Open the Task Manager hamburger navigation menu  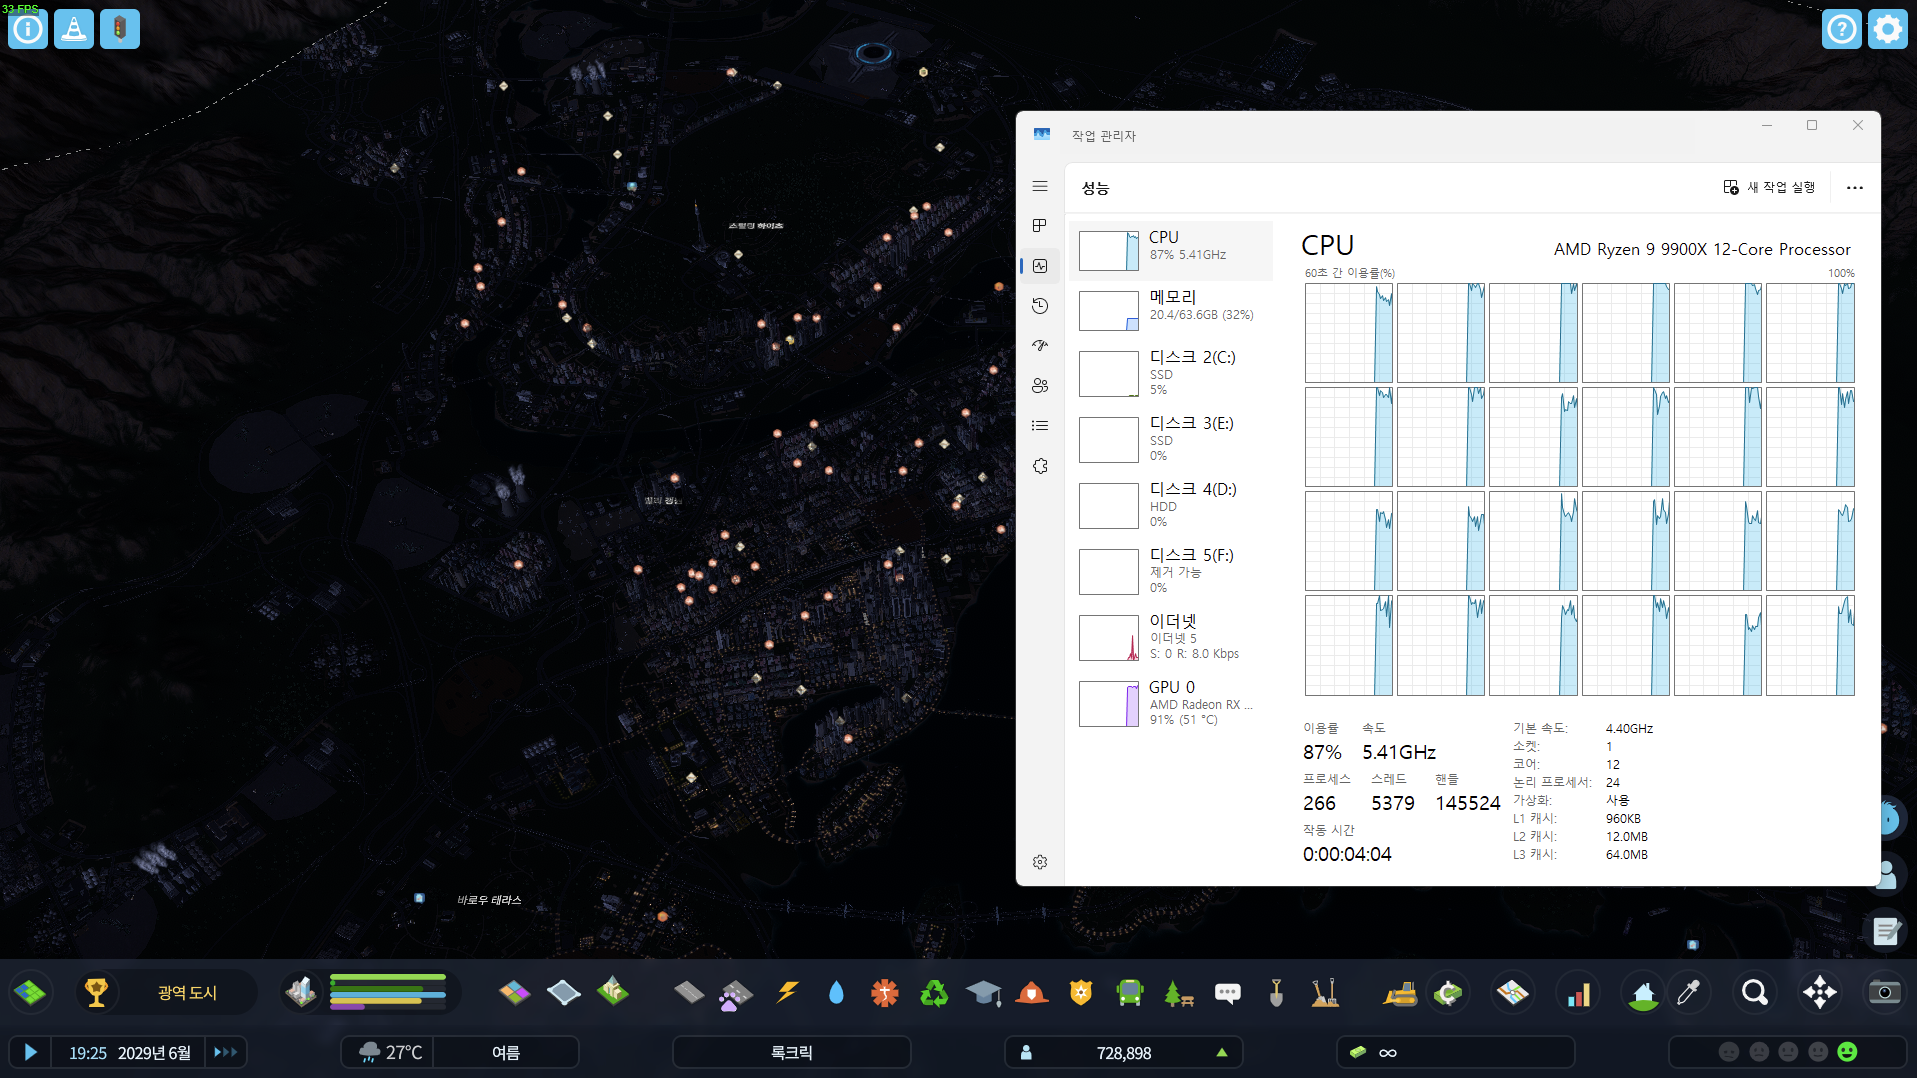pyautogui.click(x=1040, y=186)
